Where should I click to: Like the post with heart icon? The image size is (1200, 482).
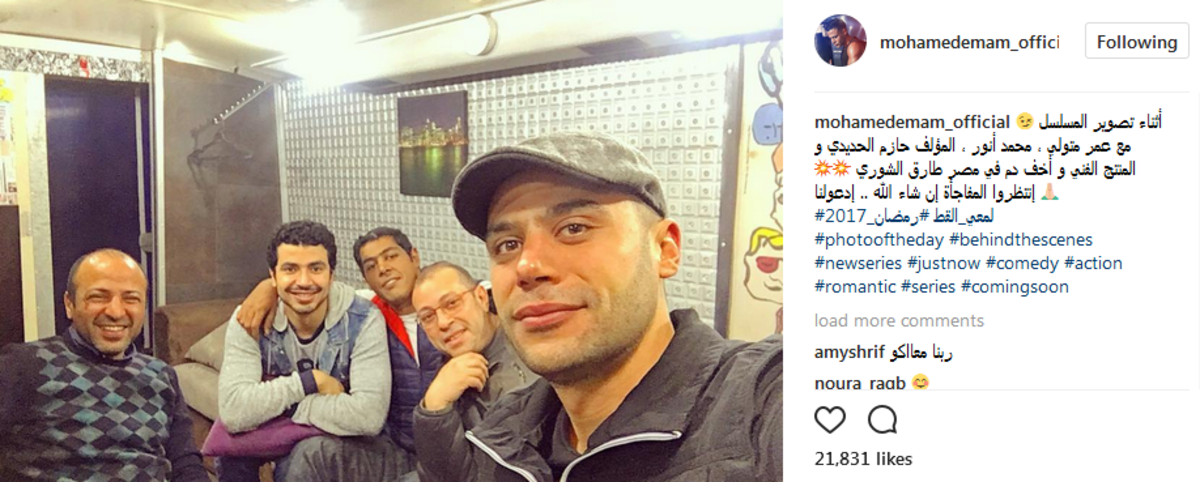830,419
